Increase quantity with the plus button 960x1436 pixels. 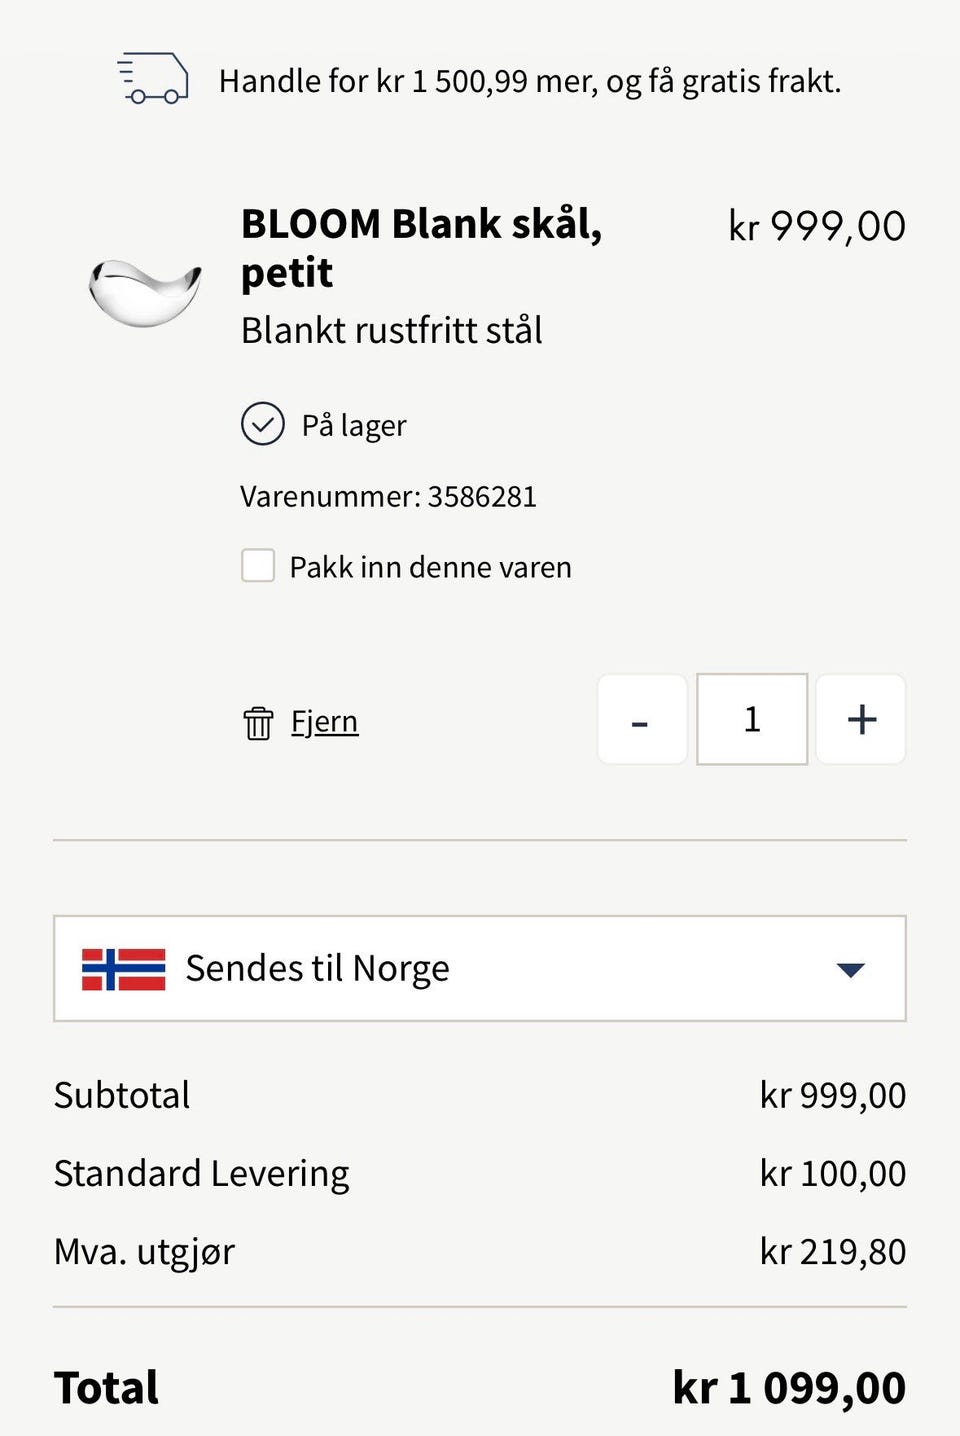(x=861, y=719)
